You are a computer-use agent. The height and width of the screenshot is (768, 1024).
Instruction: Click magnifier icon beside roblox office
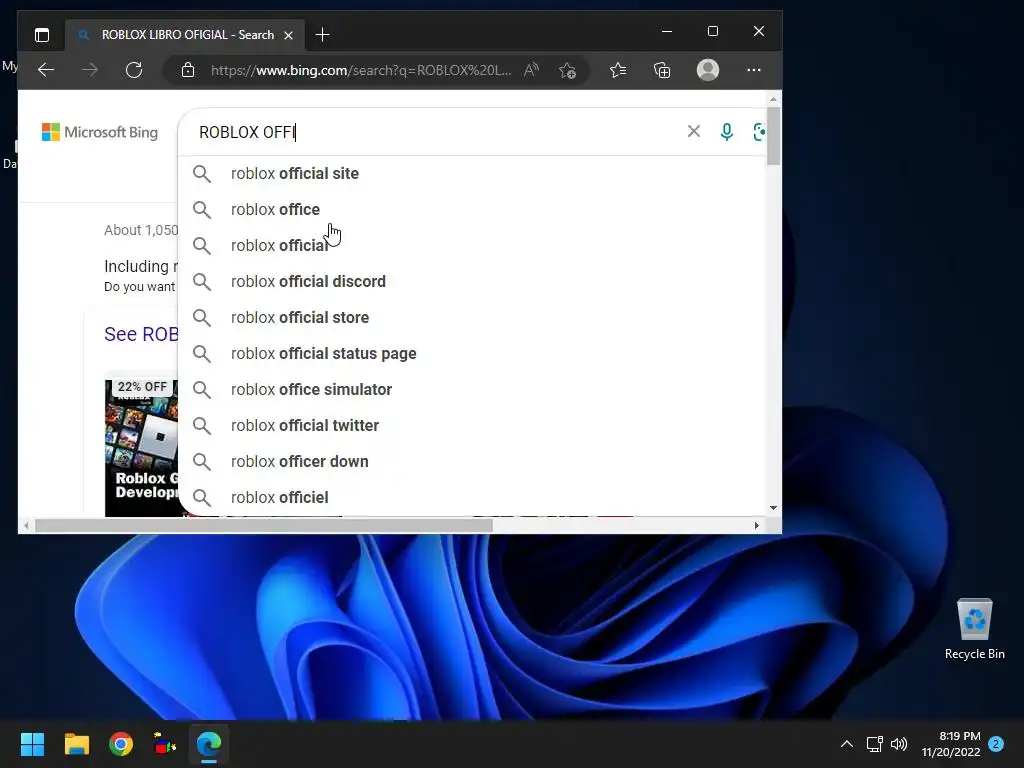point(202,210)
